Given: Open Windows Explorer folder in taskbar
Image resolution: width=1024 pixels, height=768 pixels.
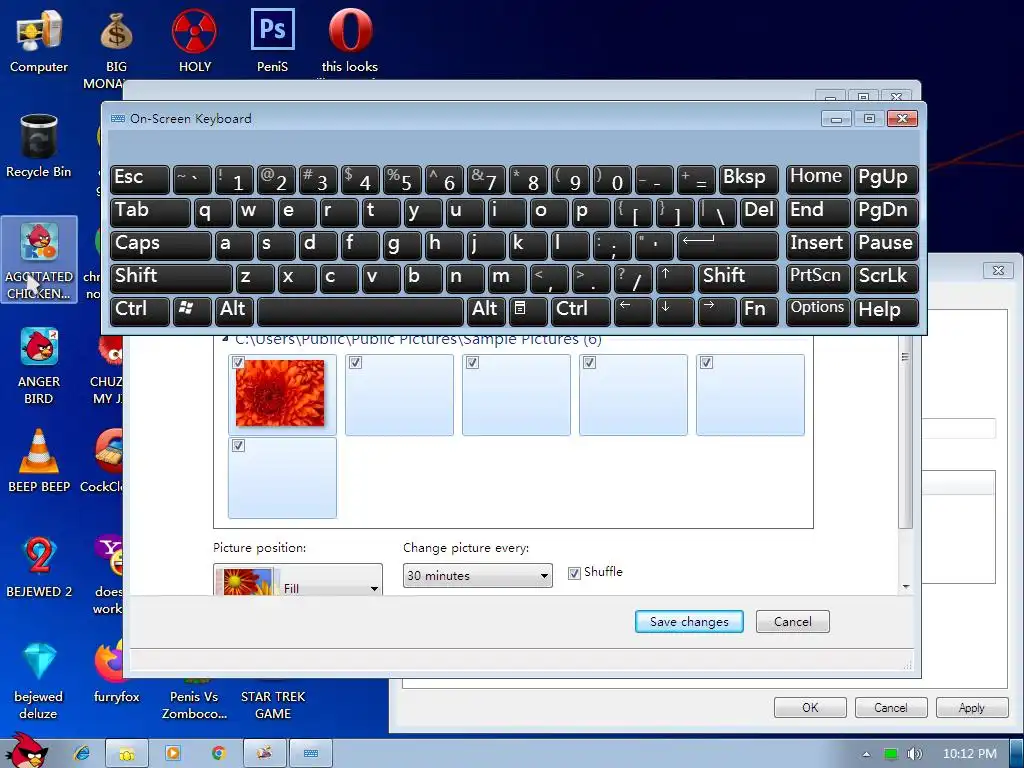Looking at the screenshot, I should click(127, 754).
